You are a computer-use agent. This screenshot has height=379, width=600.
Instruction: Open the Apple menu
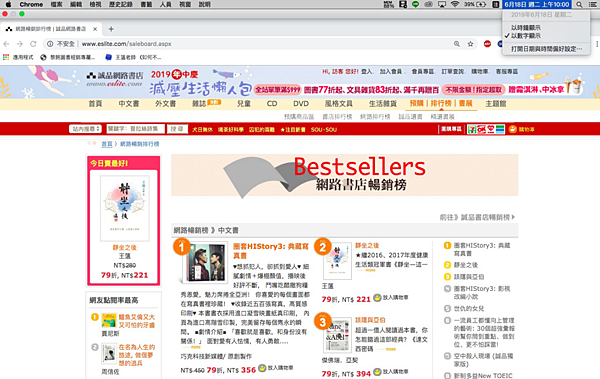(8, 4)
